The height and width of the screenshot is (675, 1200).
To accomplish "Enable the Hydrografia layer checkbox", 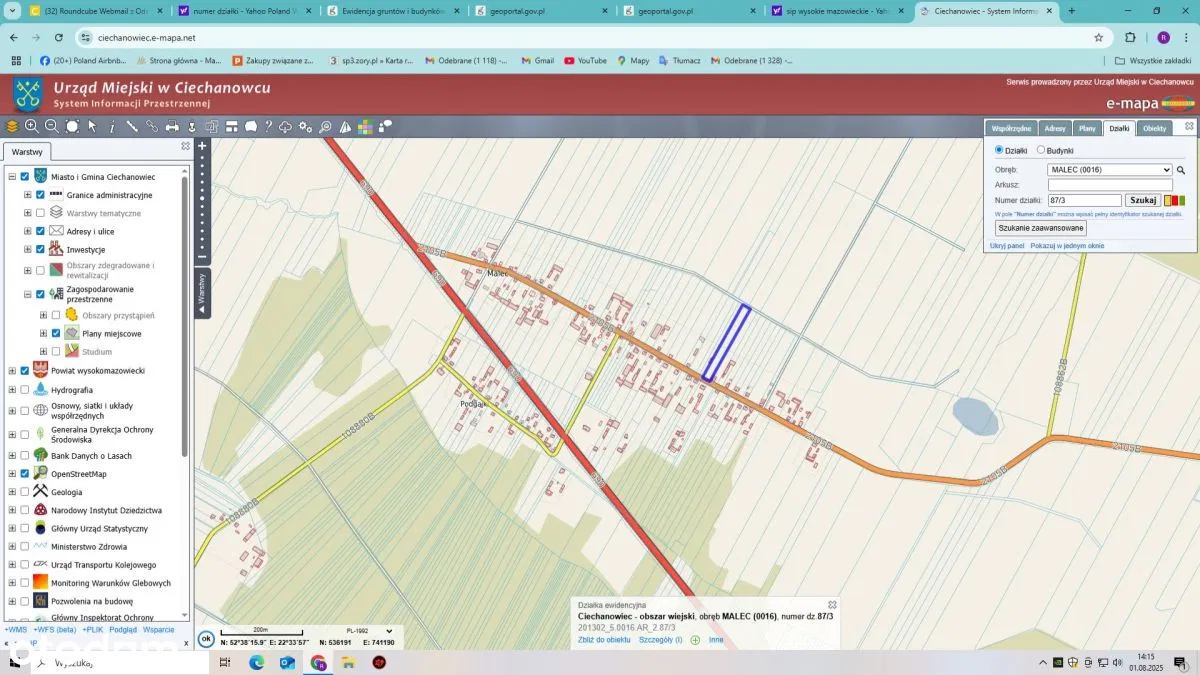I will click(24, 389).
